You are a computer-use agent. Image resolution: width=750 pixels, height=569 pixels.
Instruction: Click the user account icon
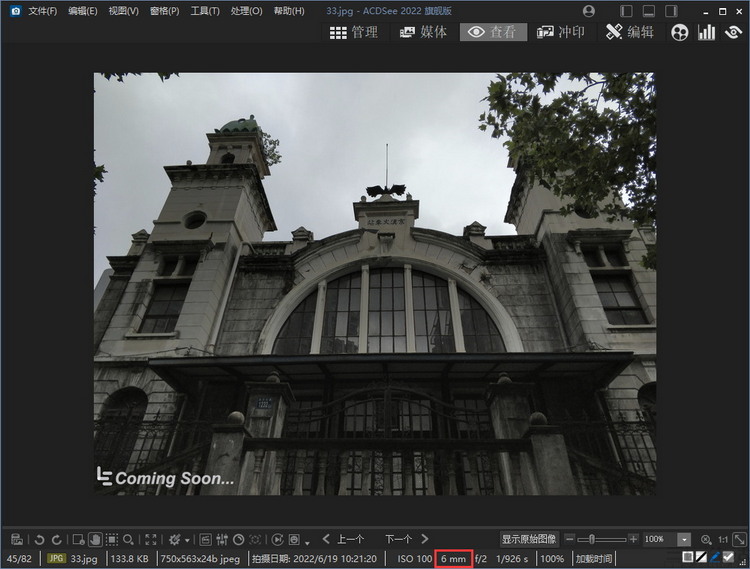tap(588, 11)
